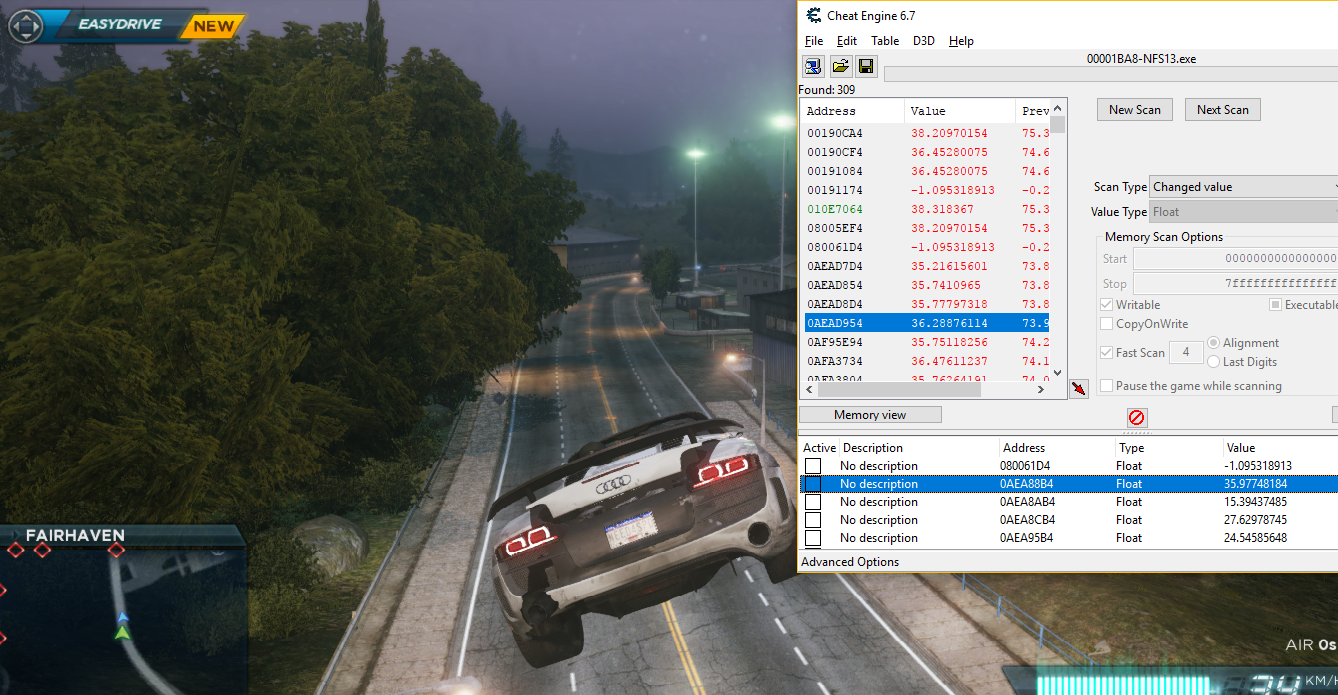Open the Edit menu

pyautogui.click(x=847, y=41)
